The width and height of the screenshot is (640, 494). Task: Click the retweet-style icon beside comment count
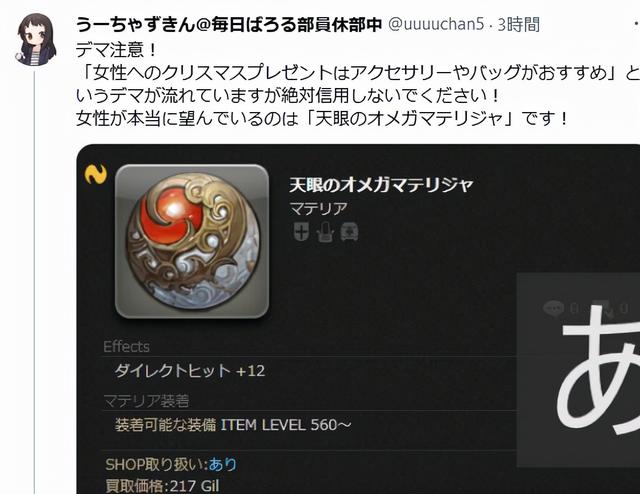tap(603, 309)
